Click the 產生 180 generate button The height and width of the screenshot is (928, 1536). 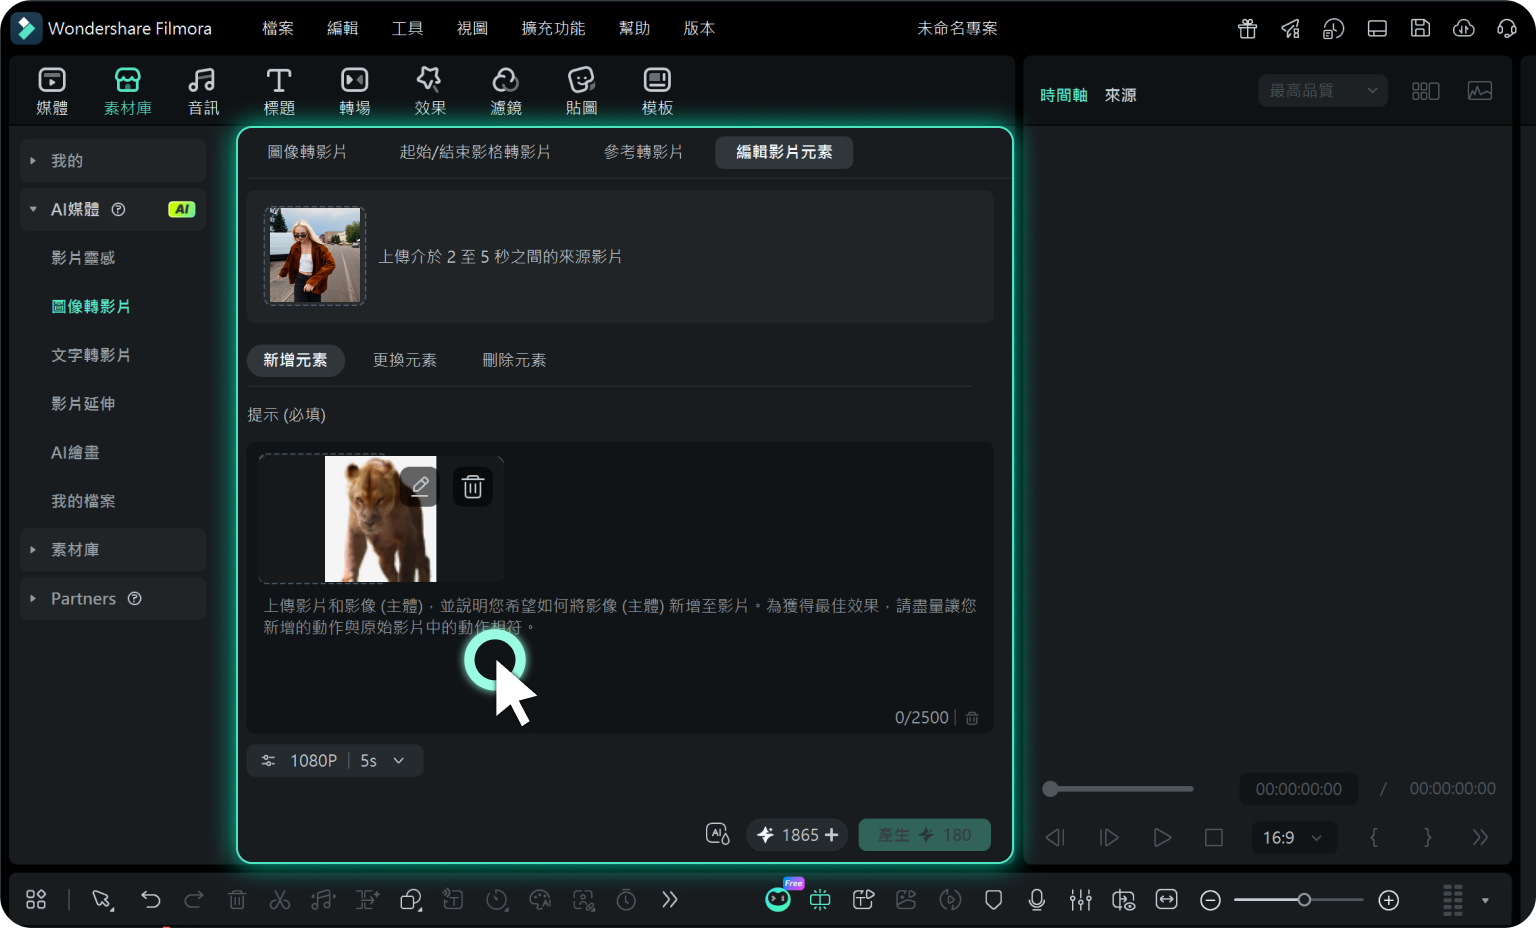coord(925,835)
